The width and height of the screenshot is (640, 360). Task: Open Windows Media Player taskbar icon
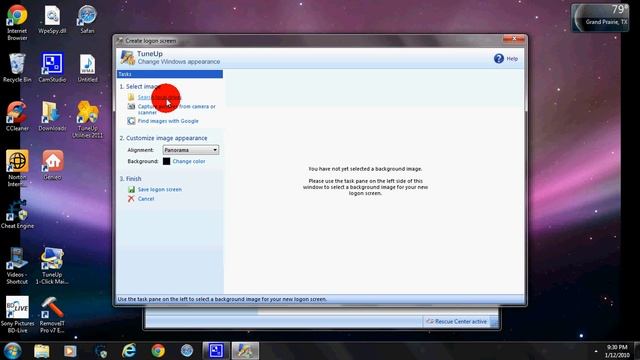(70, 351)
